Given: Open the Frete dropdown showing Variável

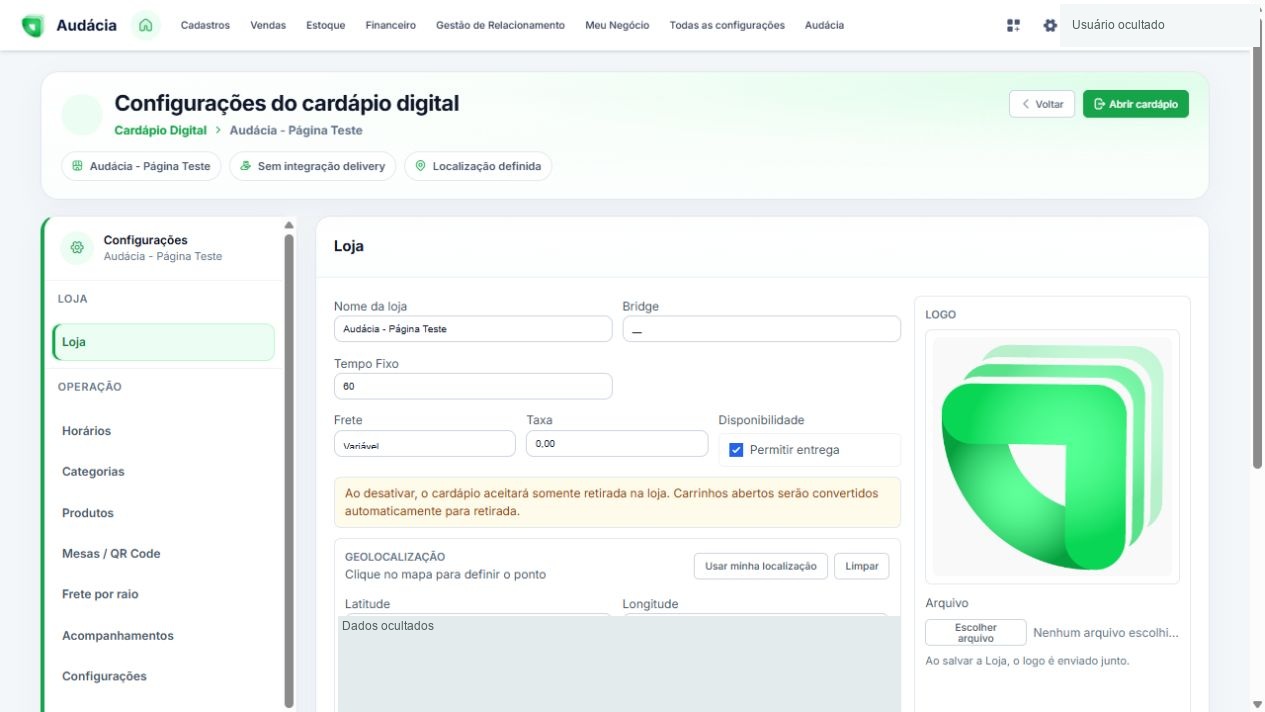Looking at the screenshot, I should pos(425,444).
